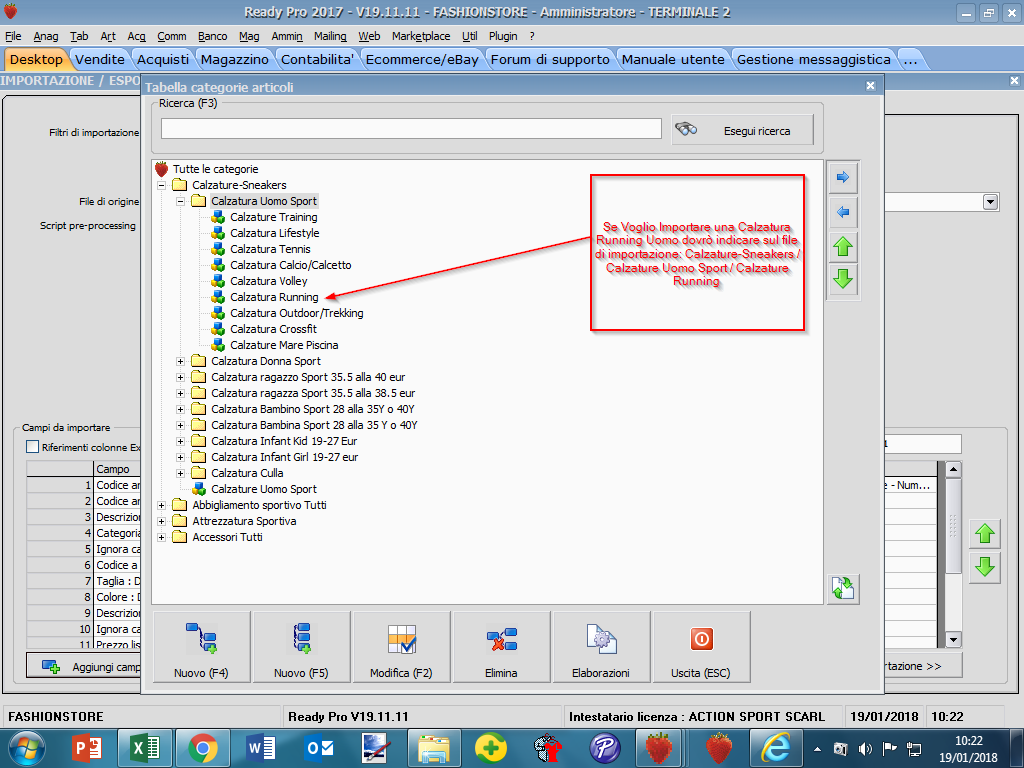Open Excel from the taskbar
The height and width of the screenshot is (768, 1024).
[x=145, y=748]
